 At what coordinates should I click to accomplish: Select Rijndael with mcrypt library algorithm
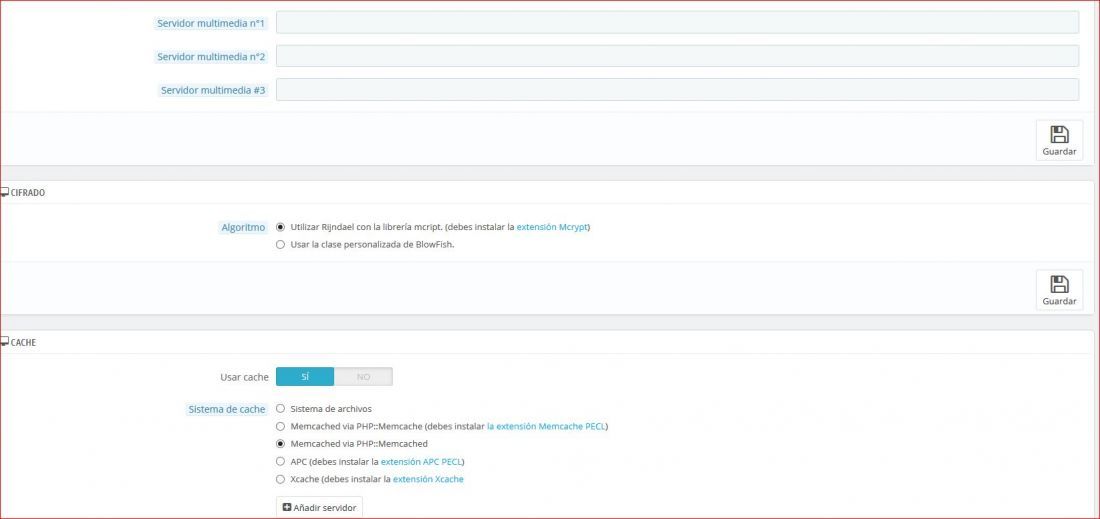281,227
